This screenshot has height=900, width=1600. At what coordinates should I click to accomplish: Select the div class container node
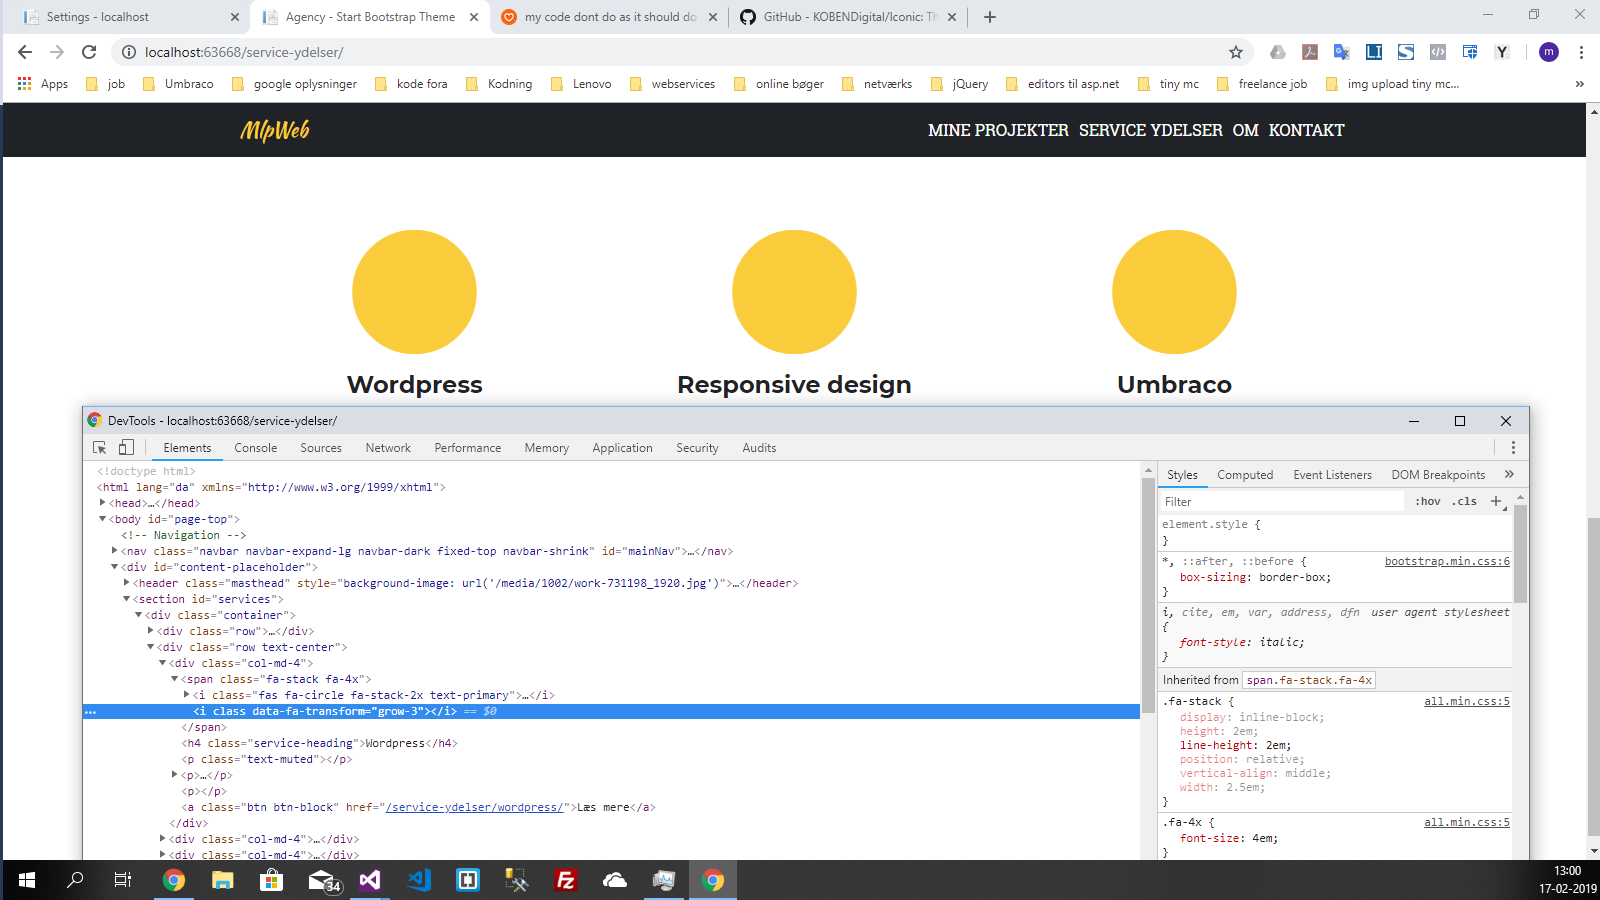pos(220,615)
